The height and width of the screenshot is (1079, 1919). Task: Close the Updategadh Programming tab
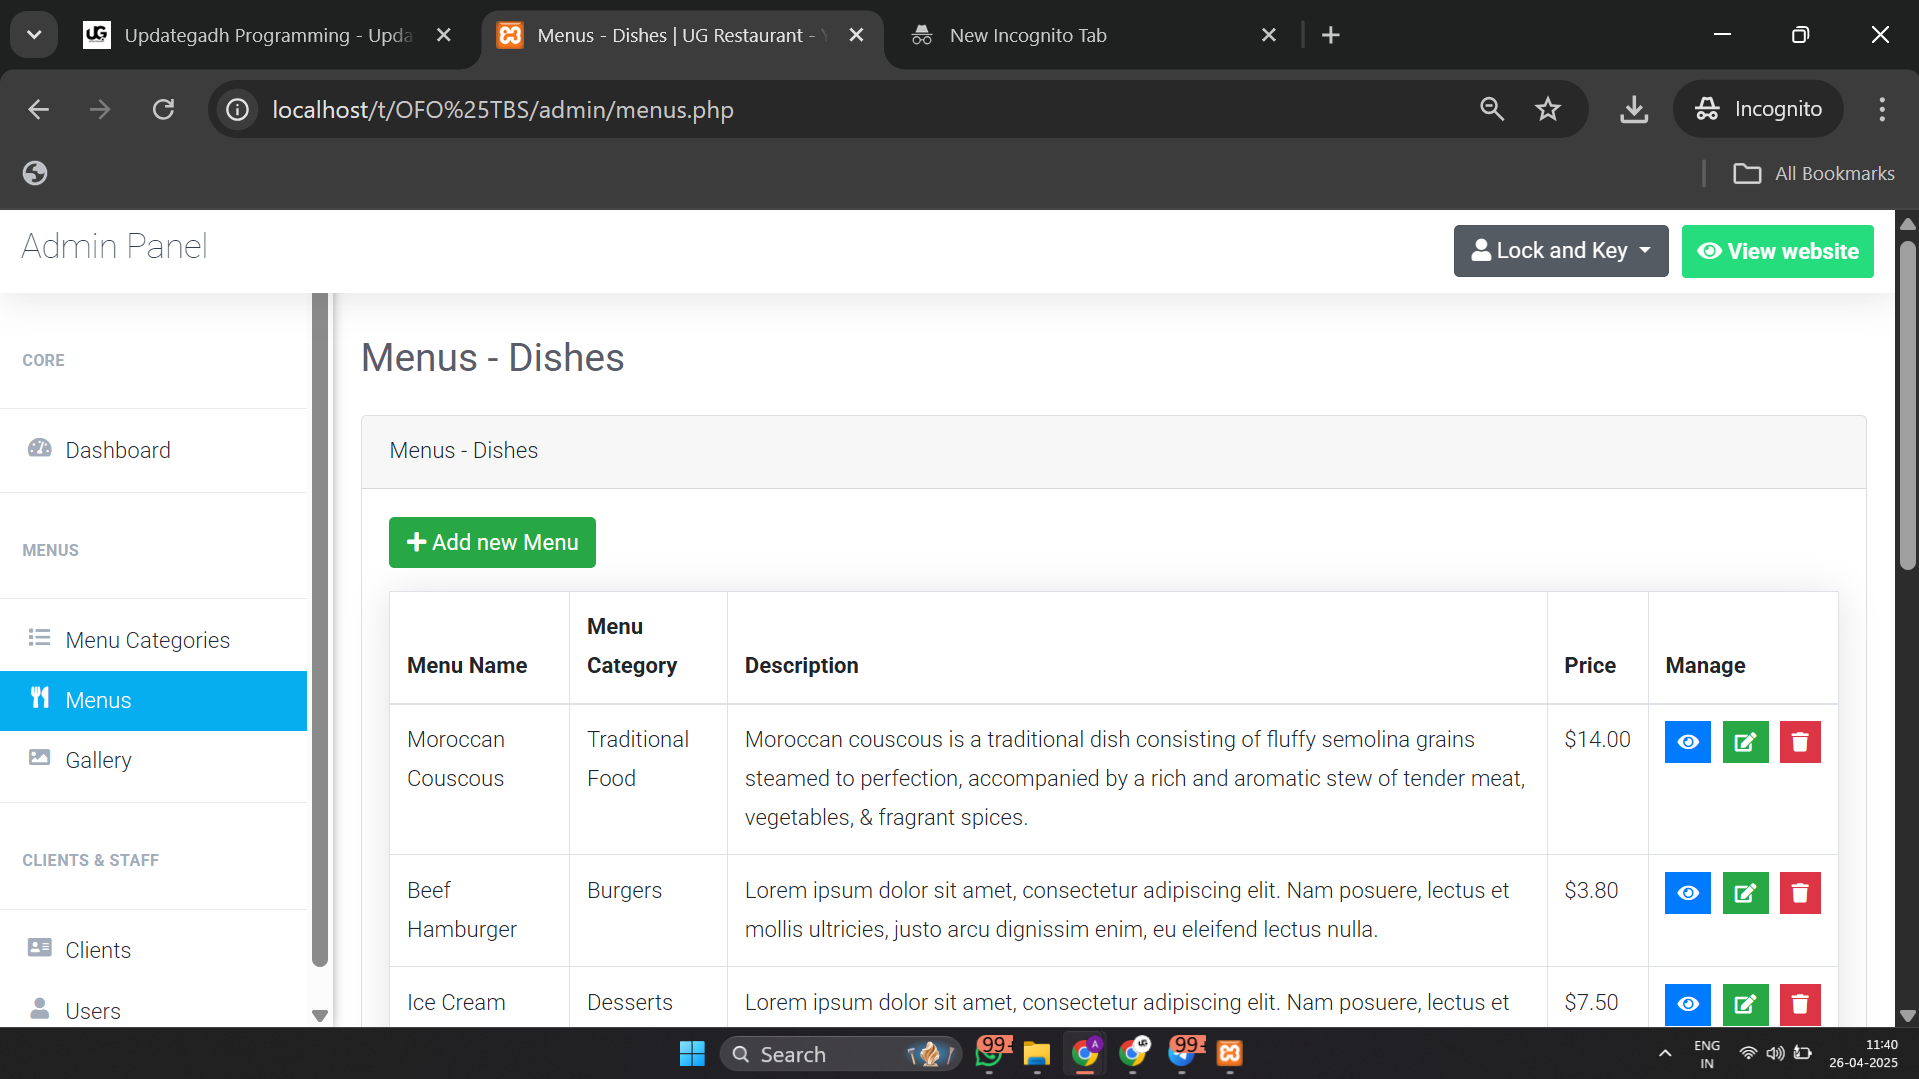(444, 35)
